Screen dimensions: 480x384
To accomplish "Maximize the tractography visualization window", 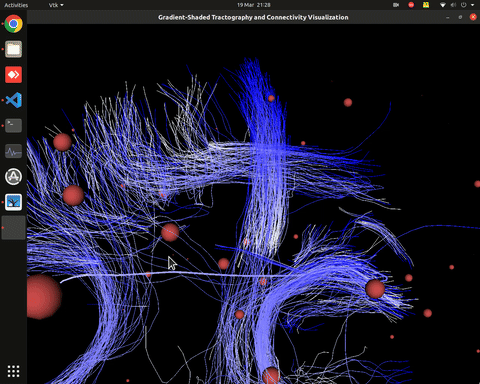I will click(460, 17).
